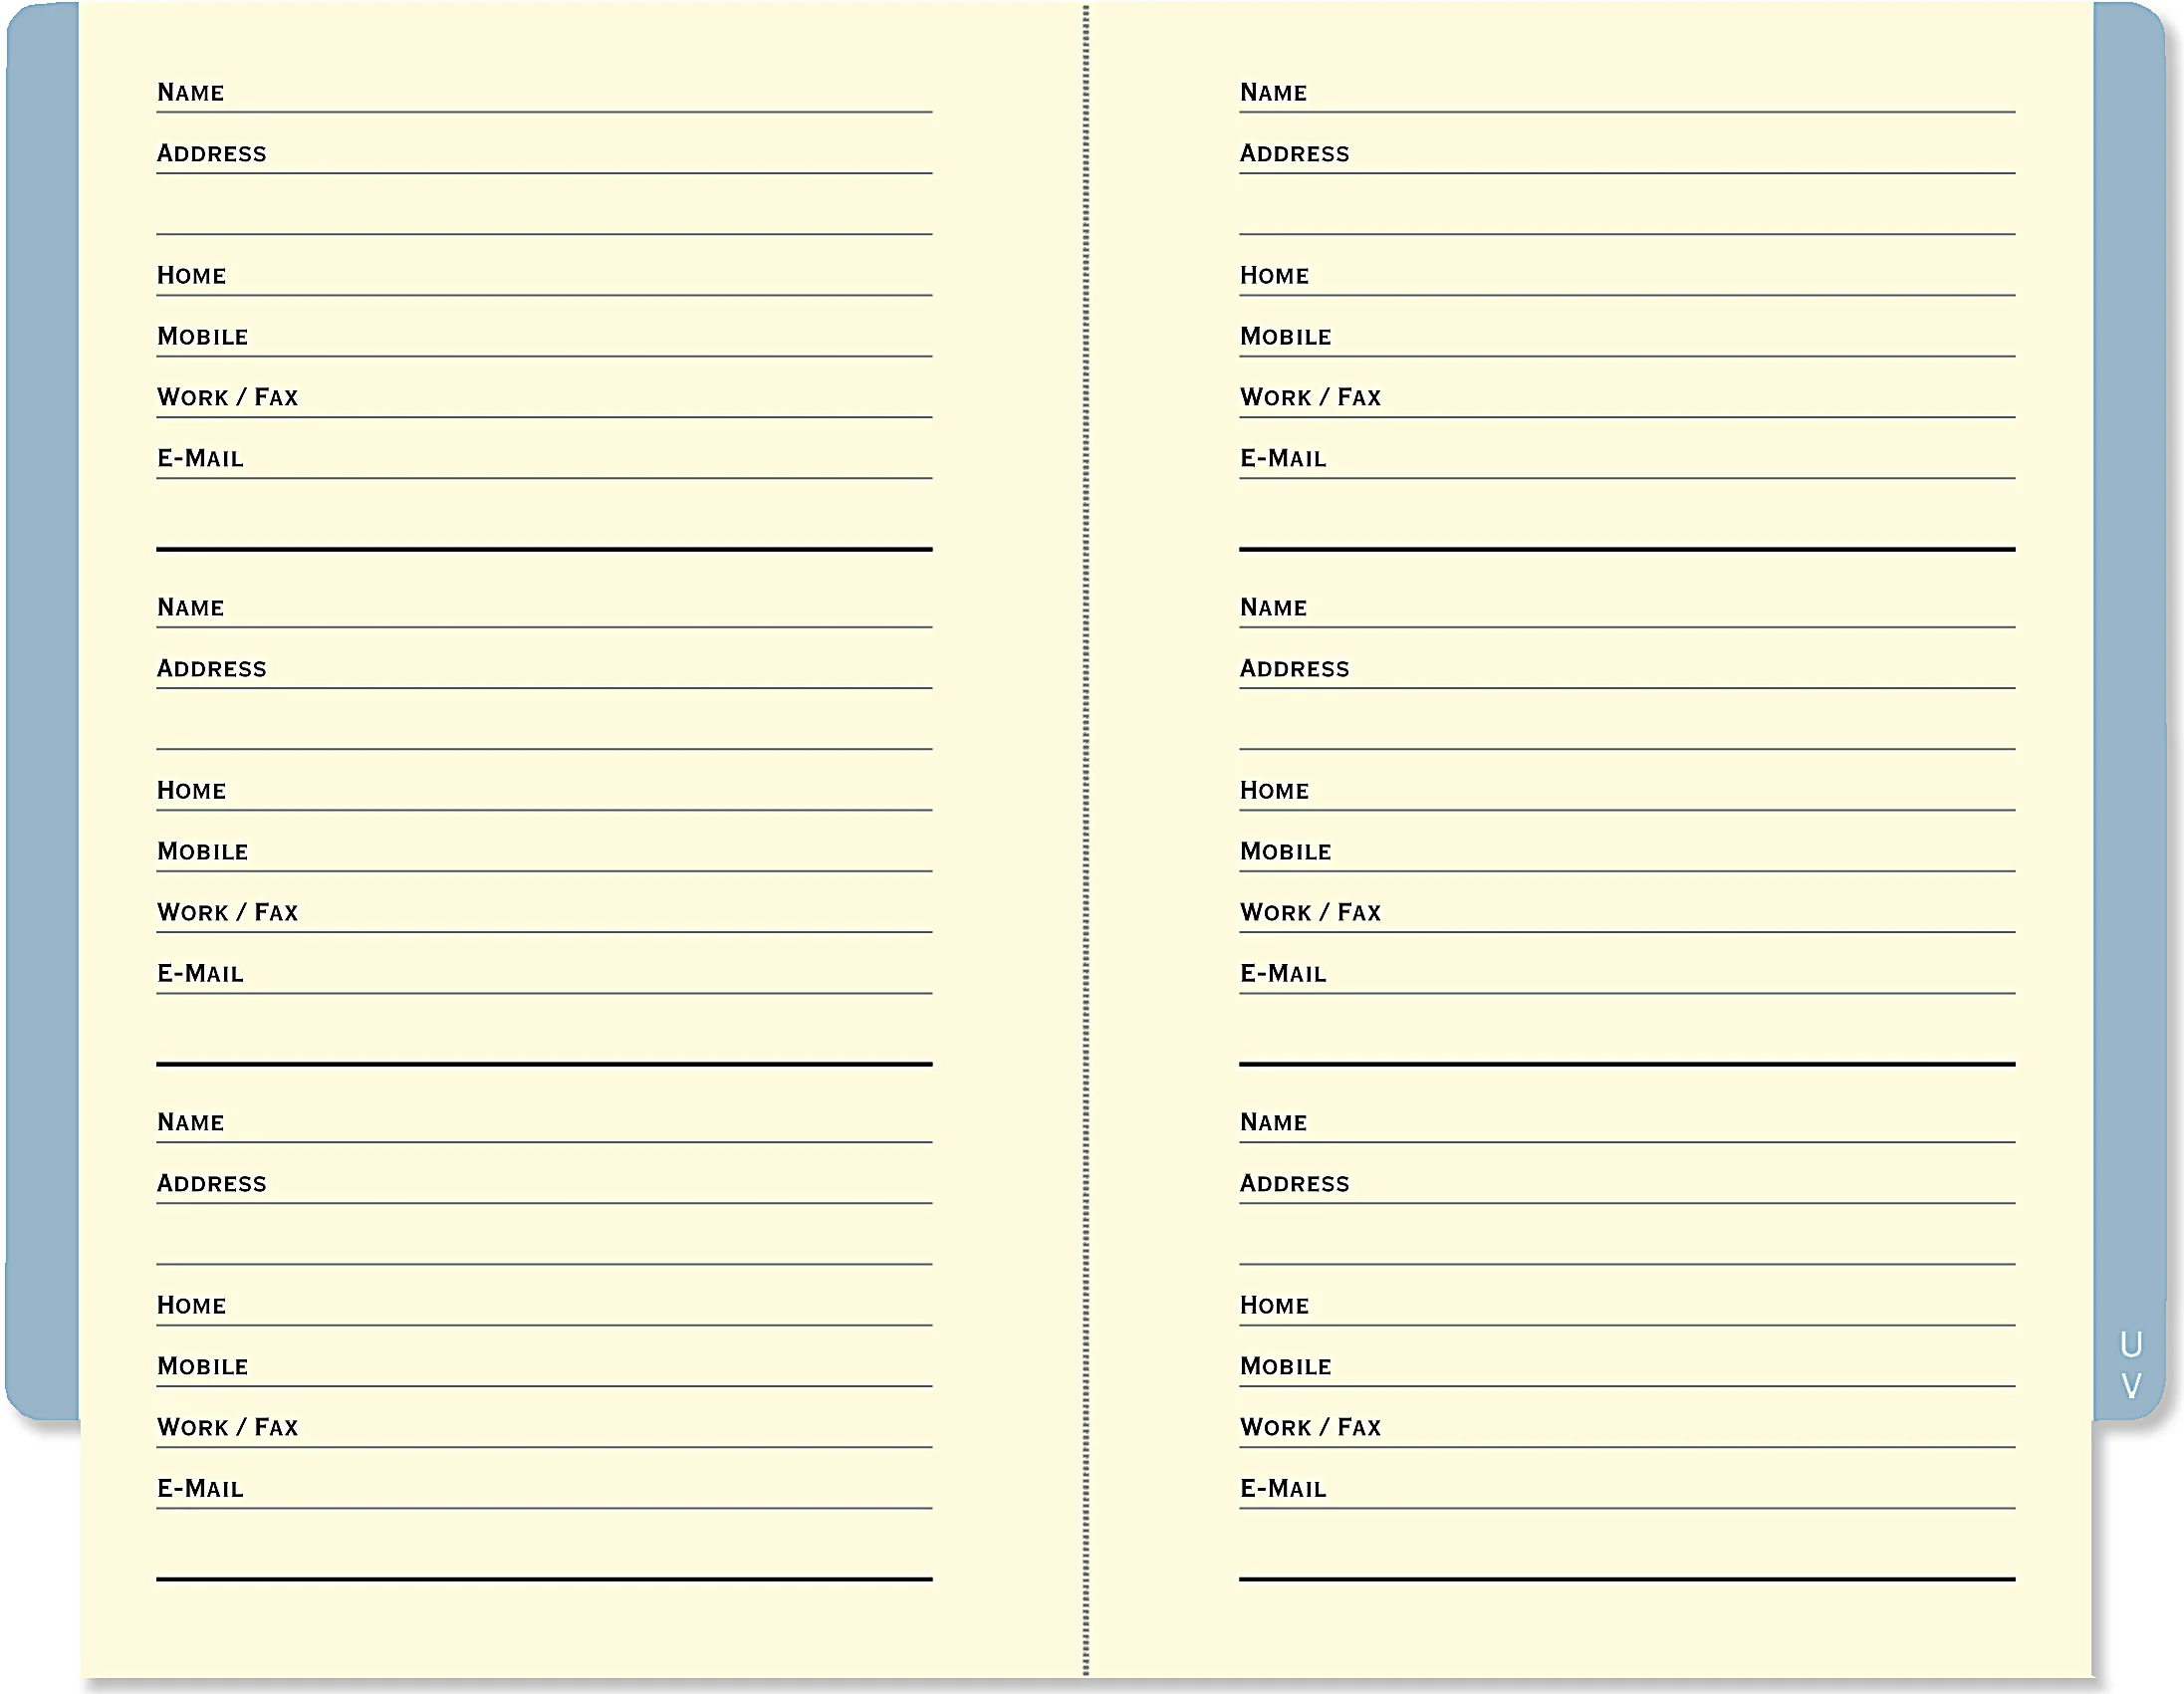Click blank second address line, left page bottom entry
Screen dimensions: 2184x1694
pyautogui.click(x=544, y=1244)
